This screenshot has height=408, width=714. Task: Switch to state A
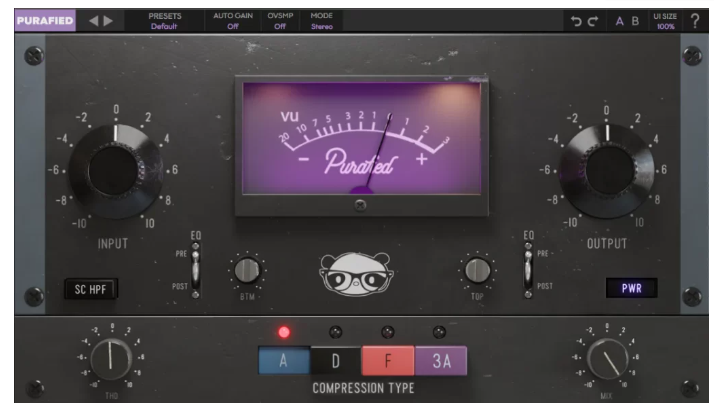(x=619, y=21)
